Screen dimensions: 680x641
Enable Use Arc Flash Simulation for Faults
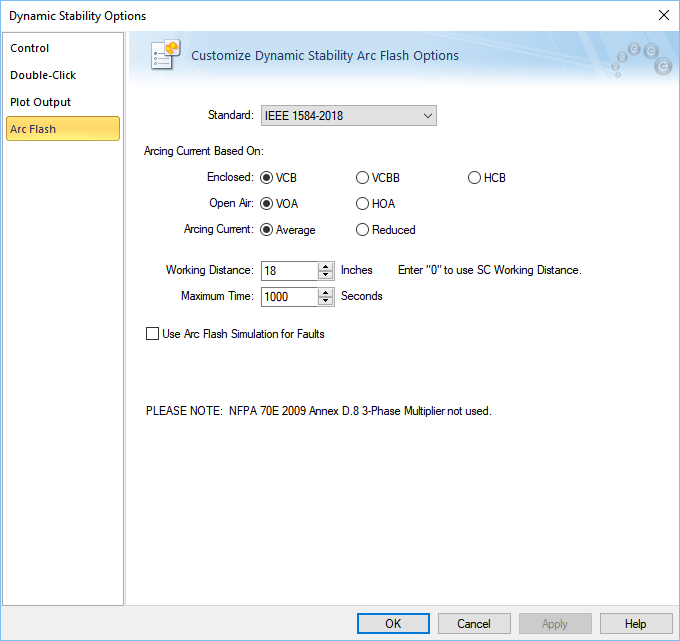(x=153, y=334)
